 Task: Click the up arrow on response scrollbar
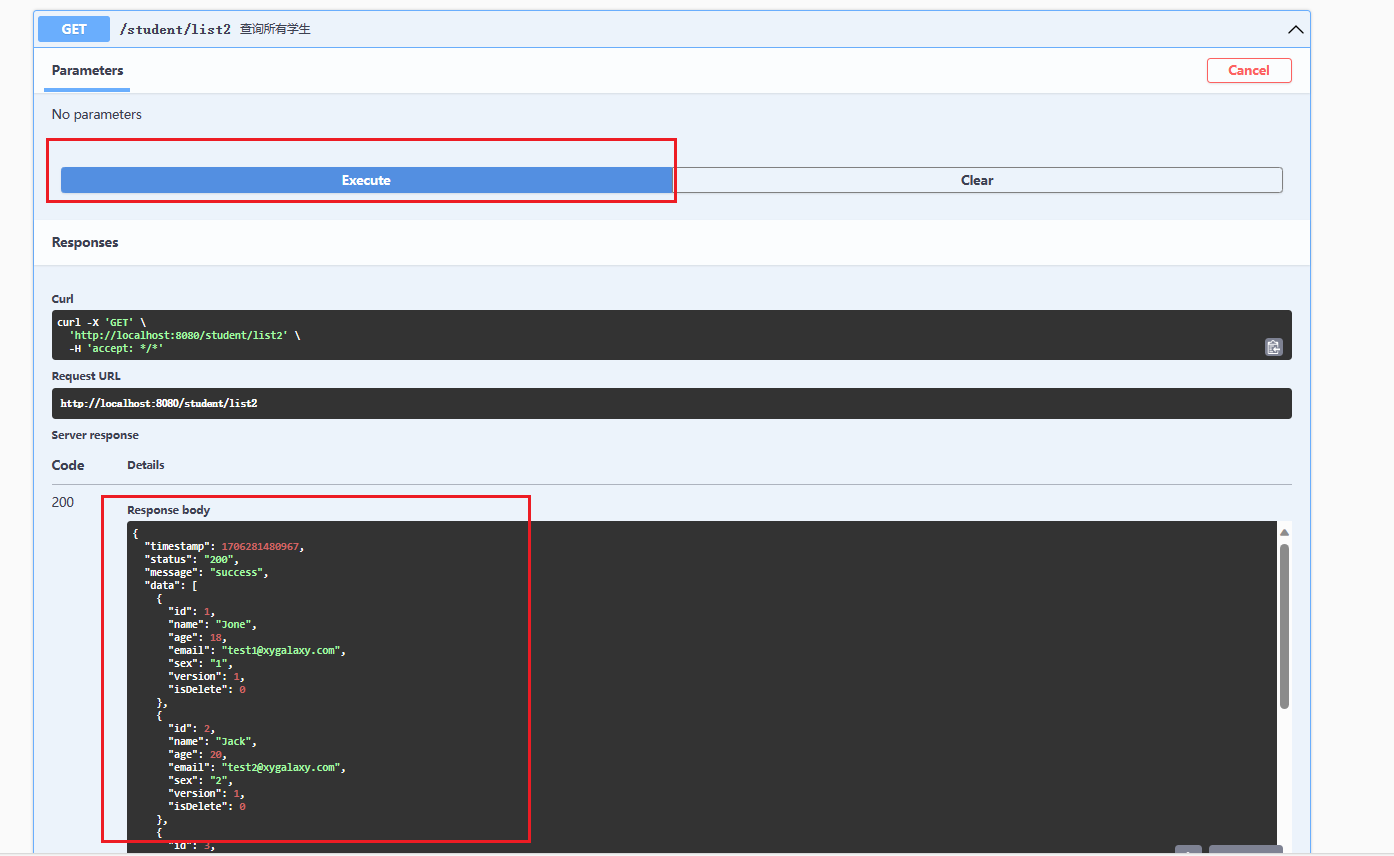[1284, 533]
